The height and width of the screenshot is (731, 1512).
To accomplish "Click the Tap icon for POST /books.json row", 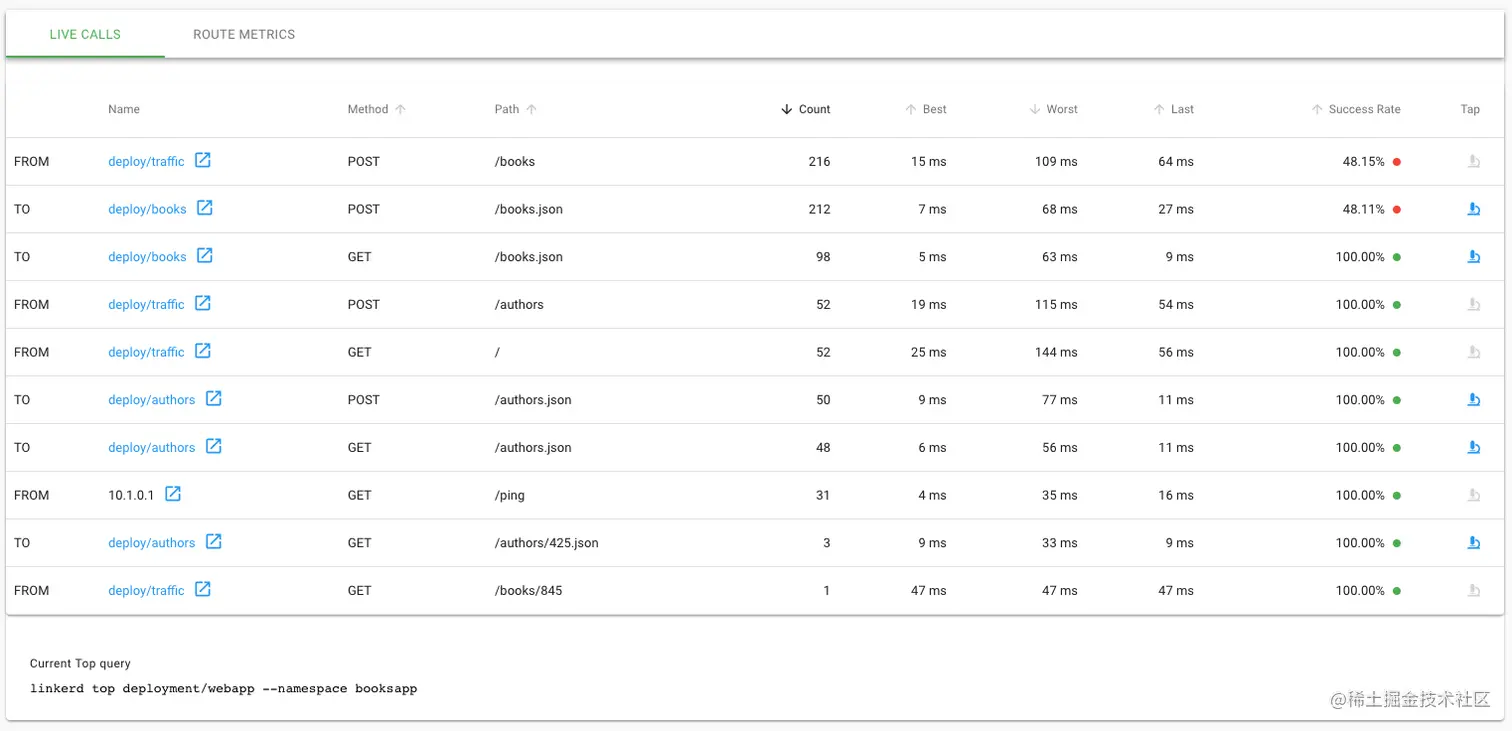I will (x=1473, y=209).
